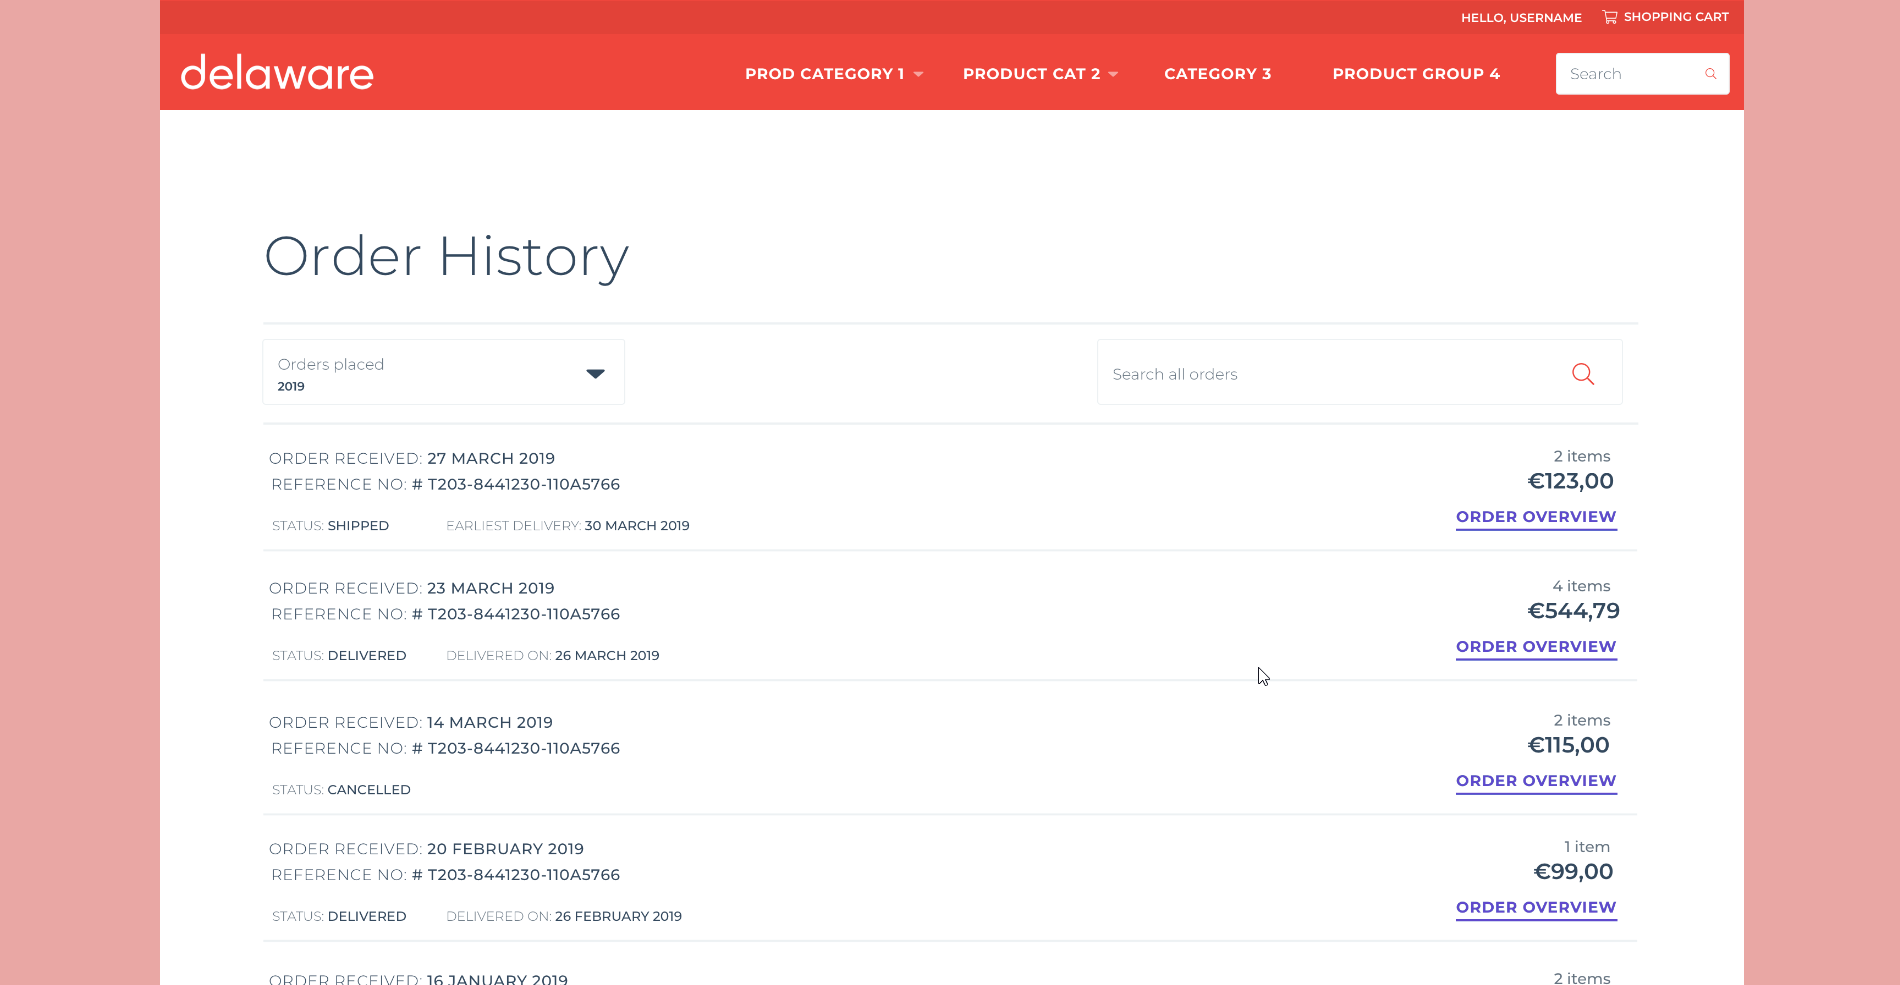Image resolution: width=1900 pixels, height=985 pixels.
Task: Open Product Group 4 menu item
Action: pyautogui.click(x=1415, y=74)
